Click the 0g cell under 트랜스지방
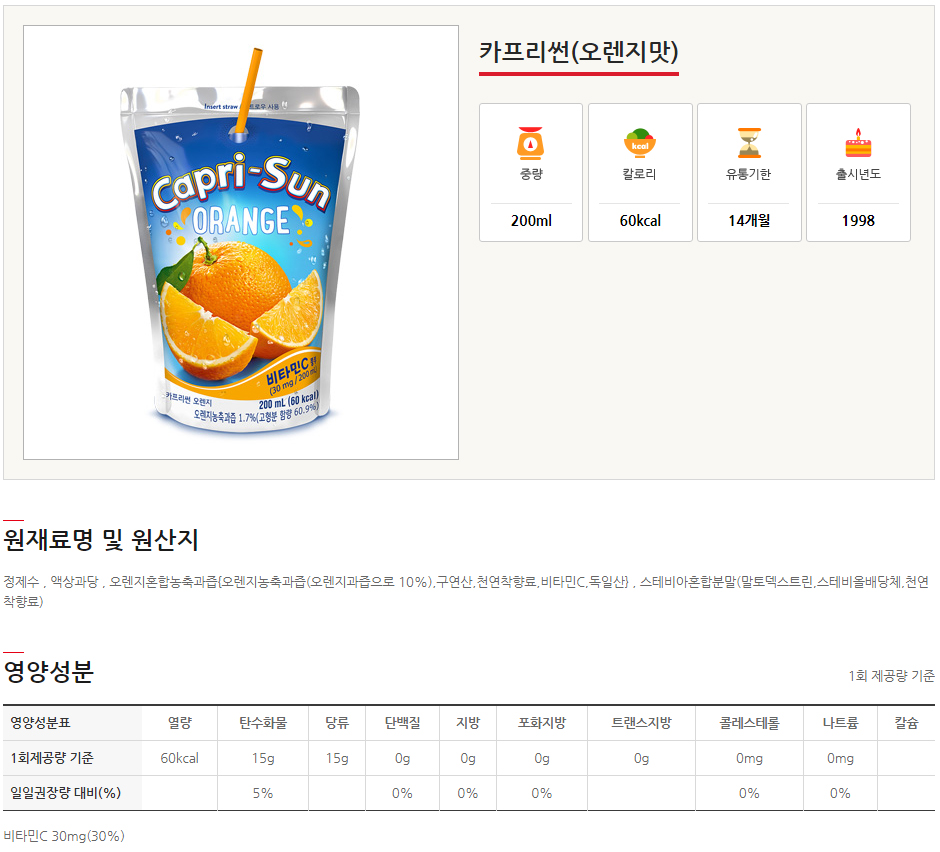 click(641, 758)
